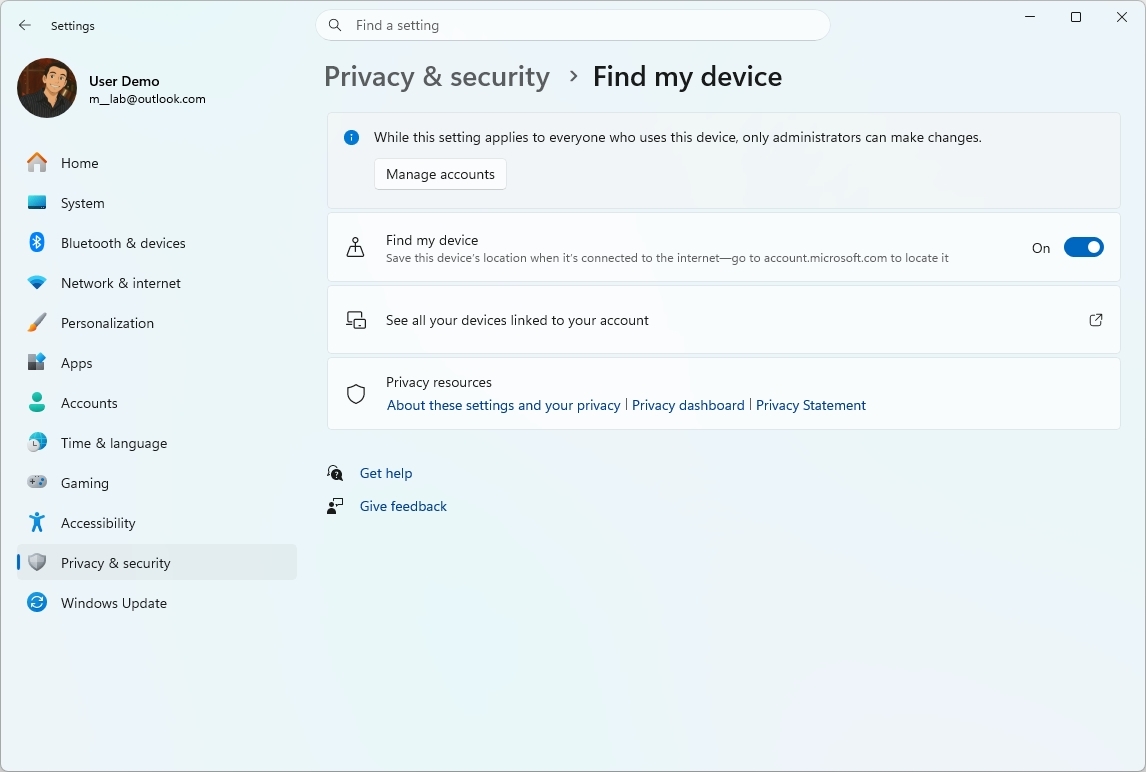
Task: Disable the Find my device toggle
Action: point(1084,247)
